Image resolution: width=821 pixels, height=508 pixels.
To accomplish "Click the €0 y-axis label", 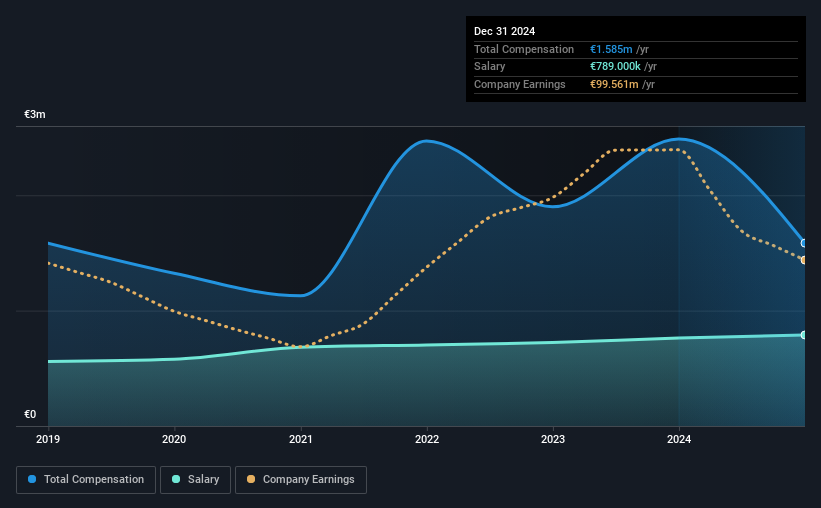I will coord(30,414).
